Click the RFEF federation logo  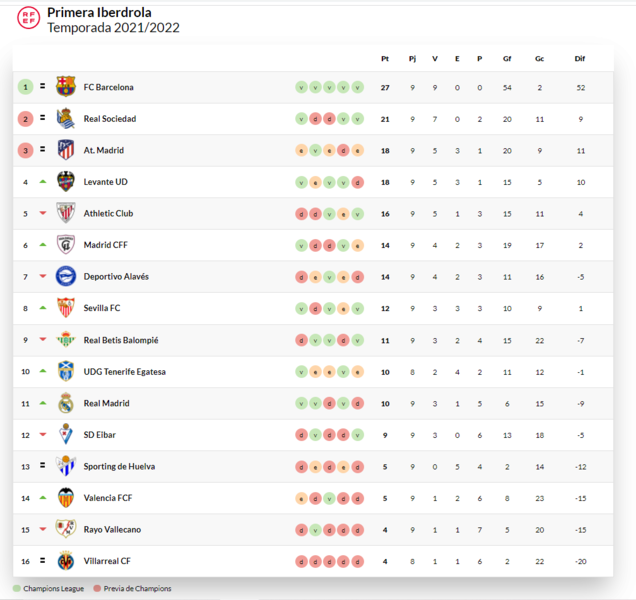point(28,18)
